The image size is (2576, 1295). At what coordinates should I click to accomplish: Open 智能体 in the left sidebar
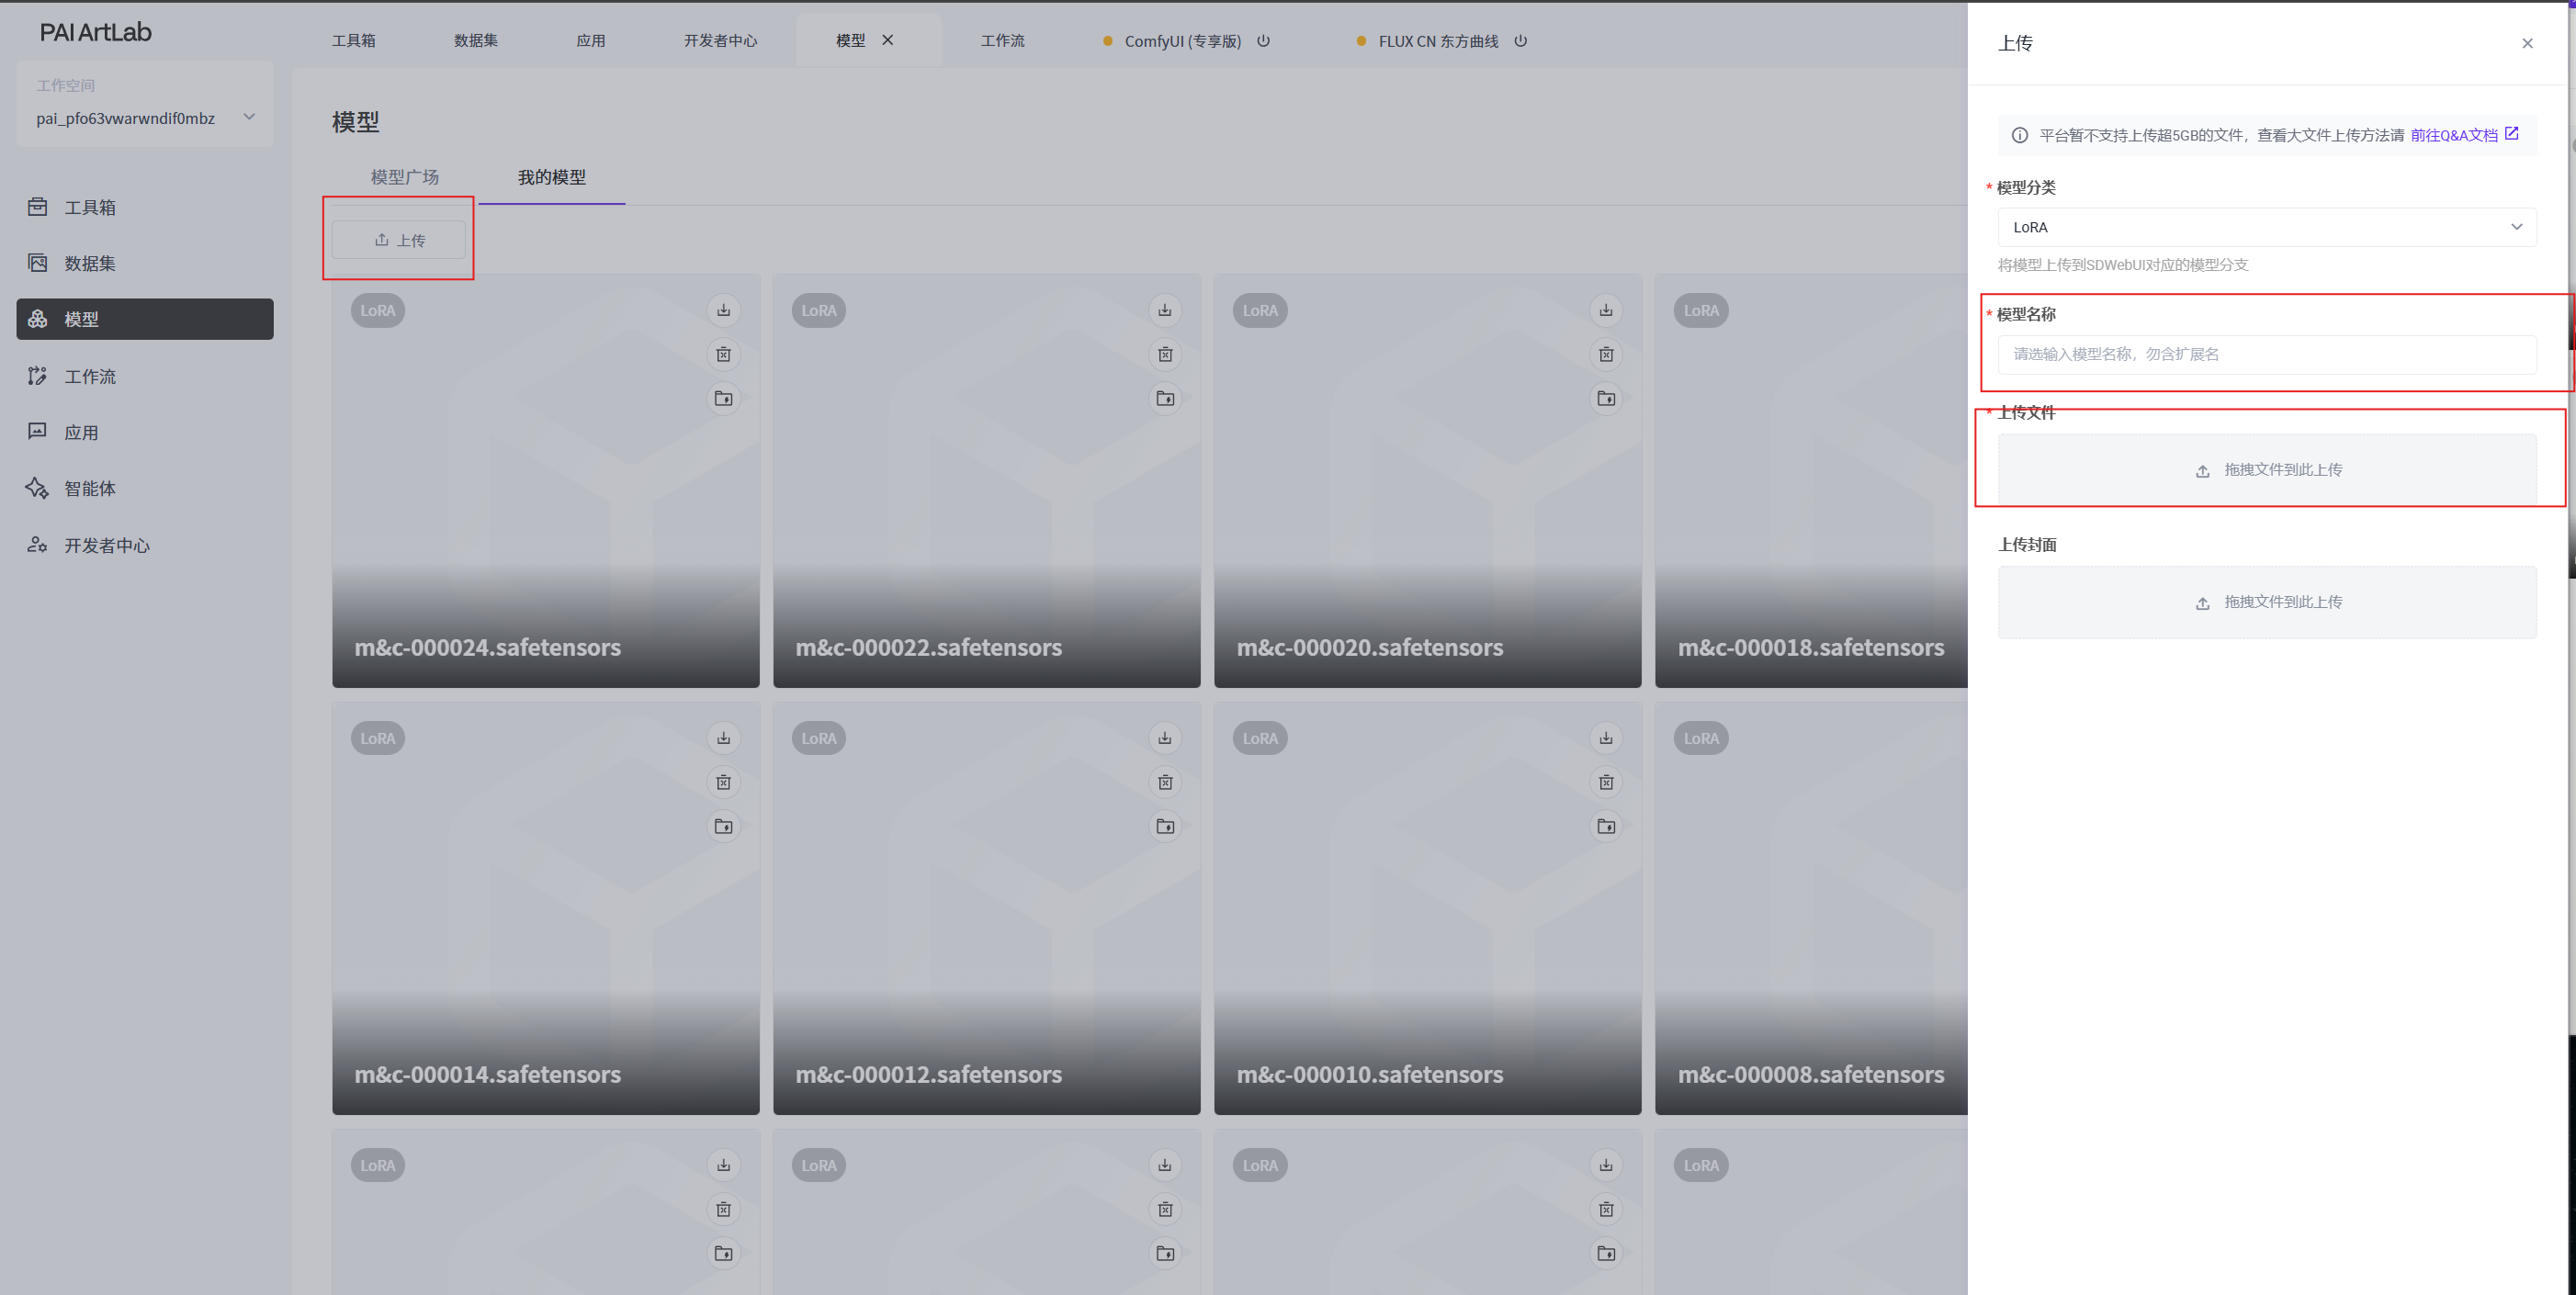[90, 488]
